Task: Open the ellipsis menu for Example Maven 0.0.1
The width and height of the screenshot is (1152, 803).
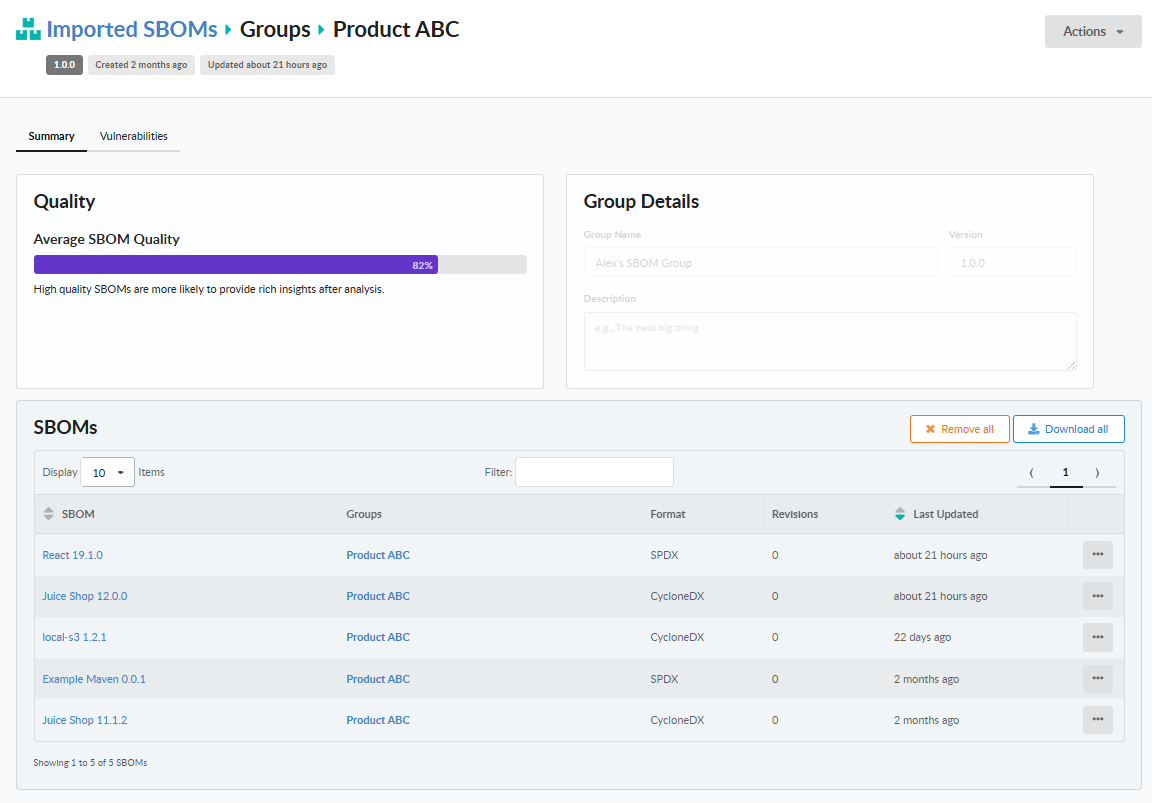Action: tap(1097, 678)
